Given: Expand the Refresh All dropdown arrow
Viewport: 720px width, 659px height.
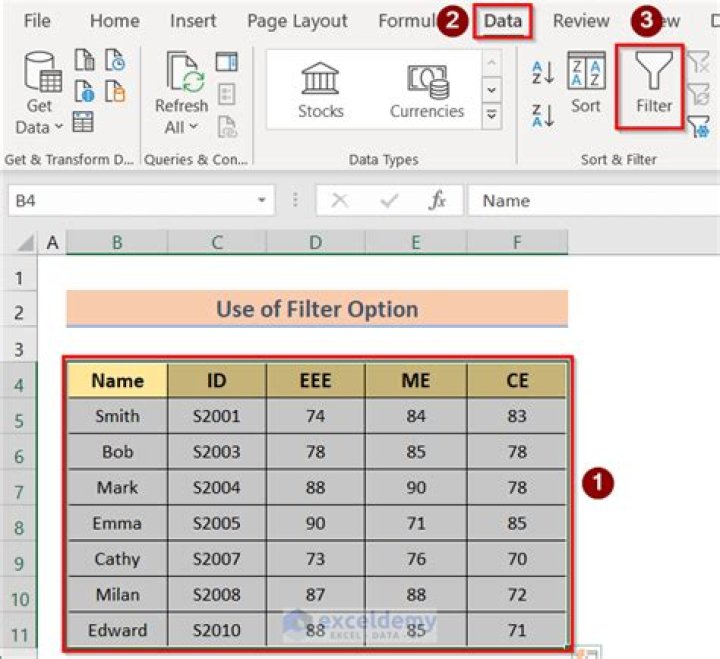Looking at the screenshot, I should (x=194, y=126).
